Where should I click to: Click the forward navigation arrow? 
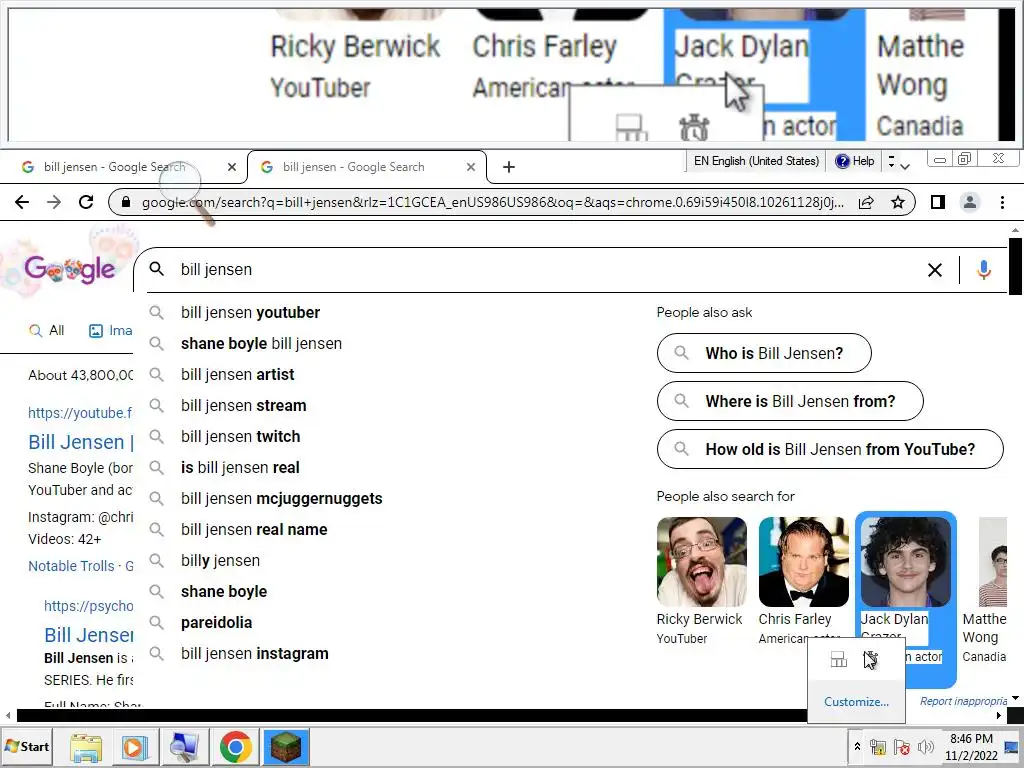[54, 202]
